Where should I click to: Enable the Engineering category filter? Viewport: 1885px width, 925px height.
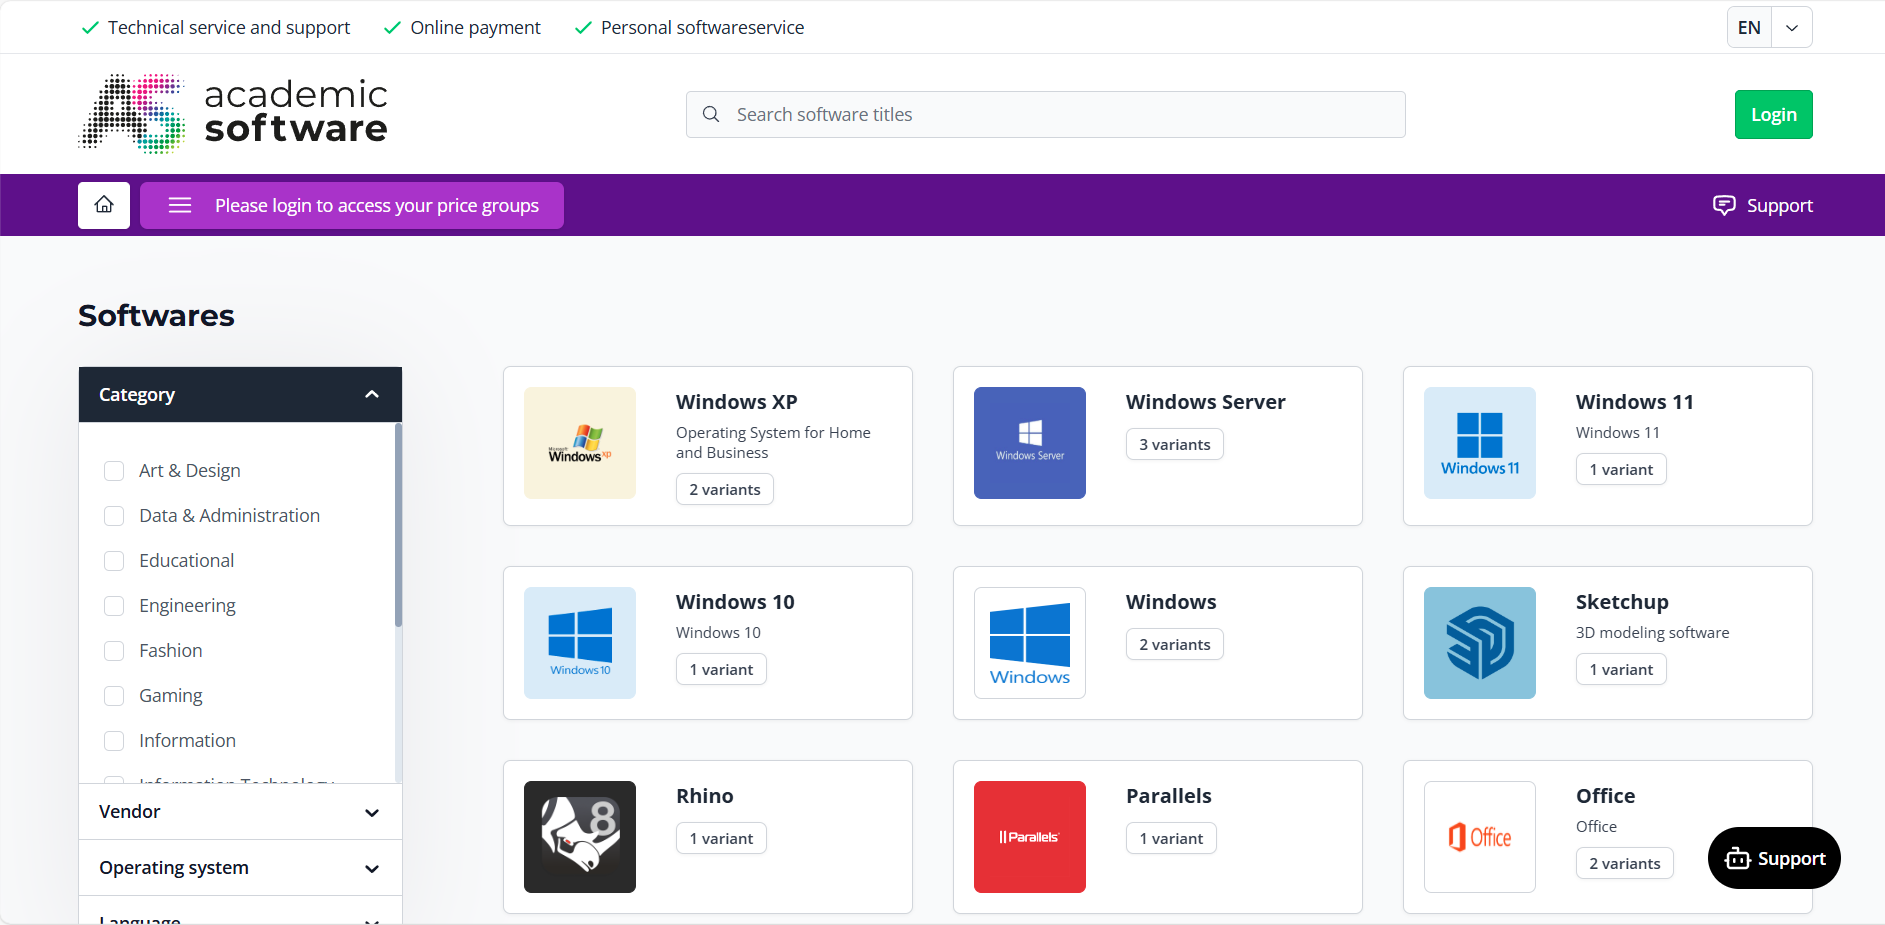click(x=114, y=605)
